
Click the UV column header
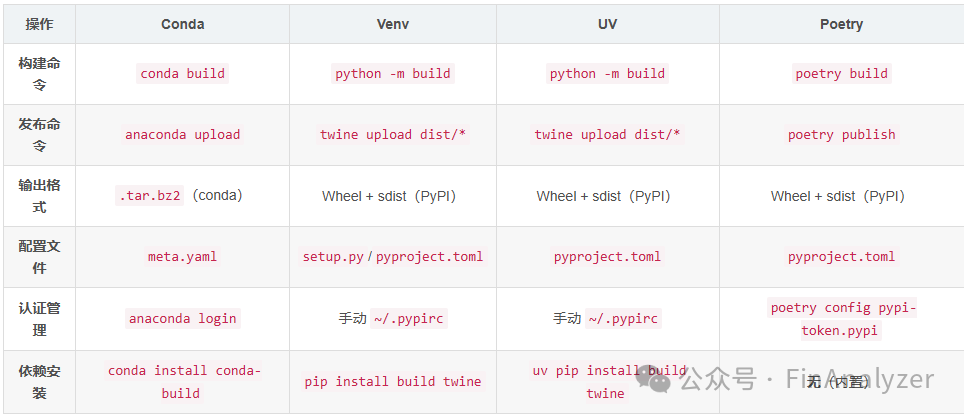coord(607,25)
